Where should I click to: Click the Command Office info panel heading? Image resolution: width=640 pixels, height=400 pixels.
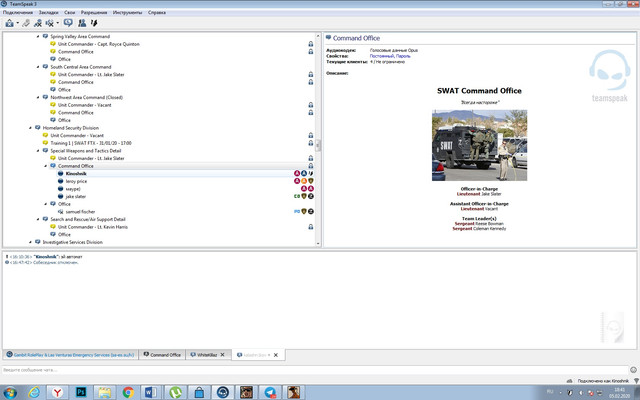point(356,38)
